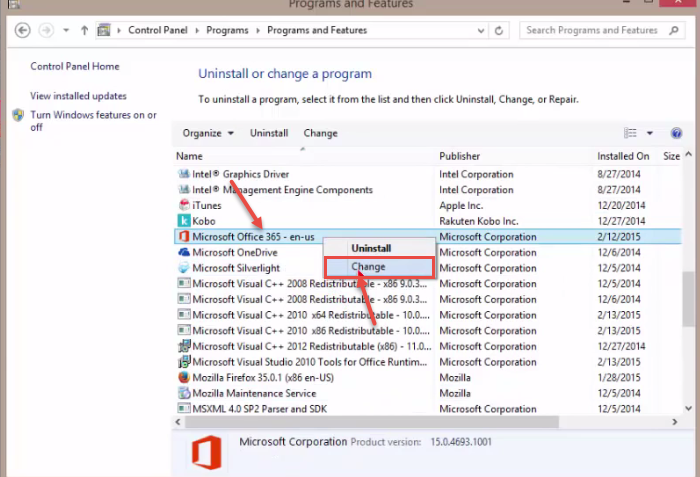Click Visual Studio 2010 Tools icon
The image size is (700, 477).
click(x=184, y=361)
